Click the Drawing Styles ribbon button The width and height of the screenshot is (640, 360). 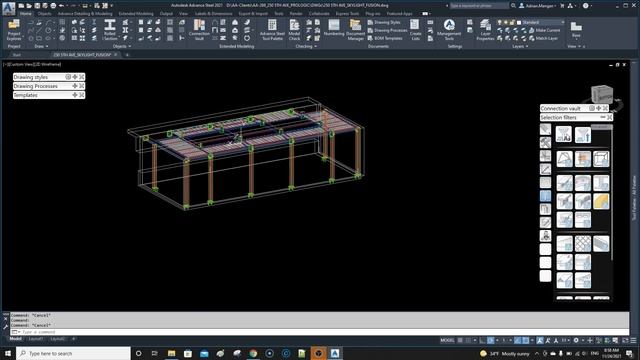coord(384,22)
